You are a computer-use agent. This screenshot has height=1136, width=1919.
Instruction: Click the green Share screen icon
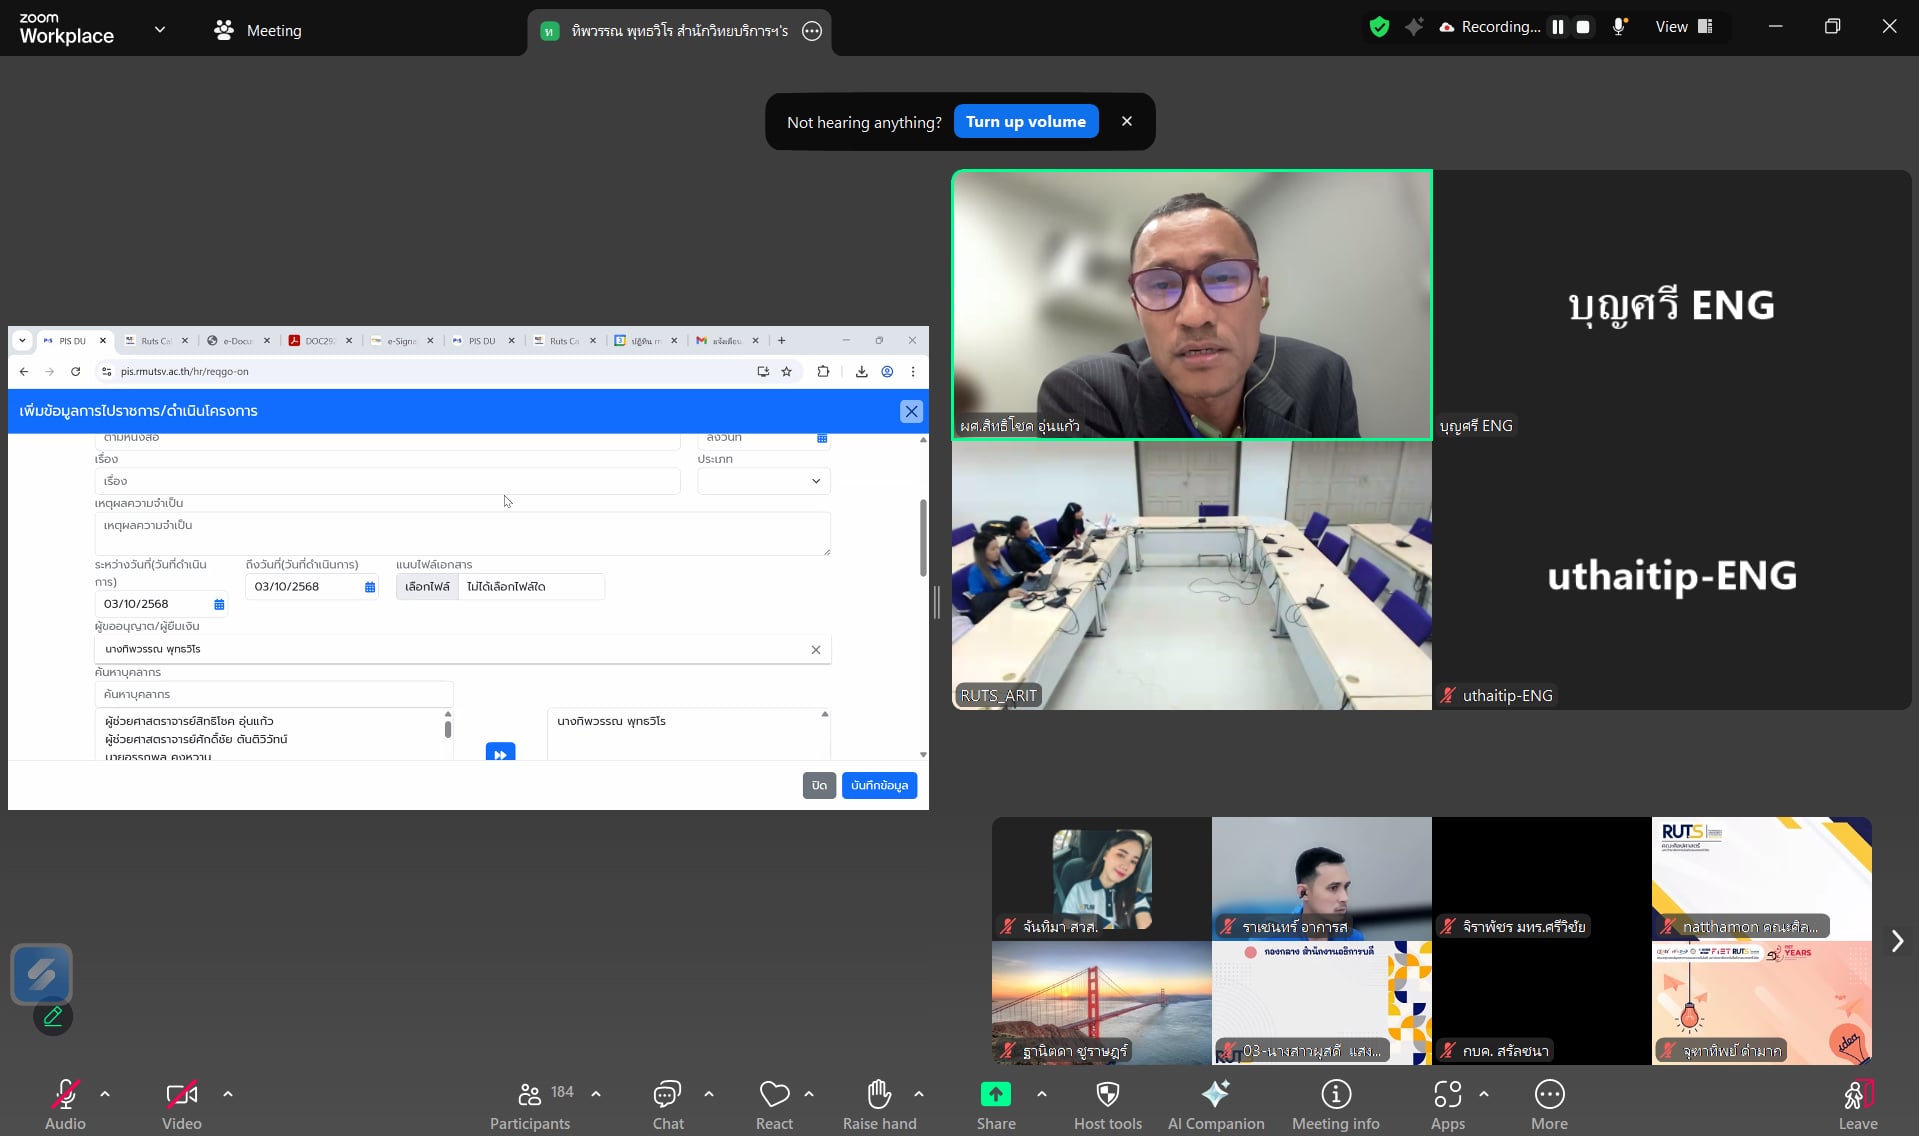tap(995, 1095)
